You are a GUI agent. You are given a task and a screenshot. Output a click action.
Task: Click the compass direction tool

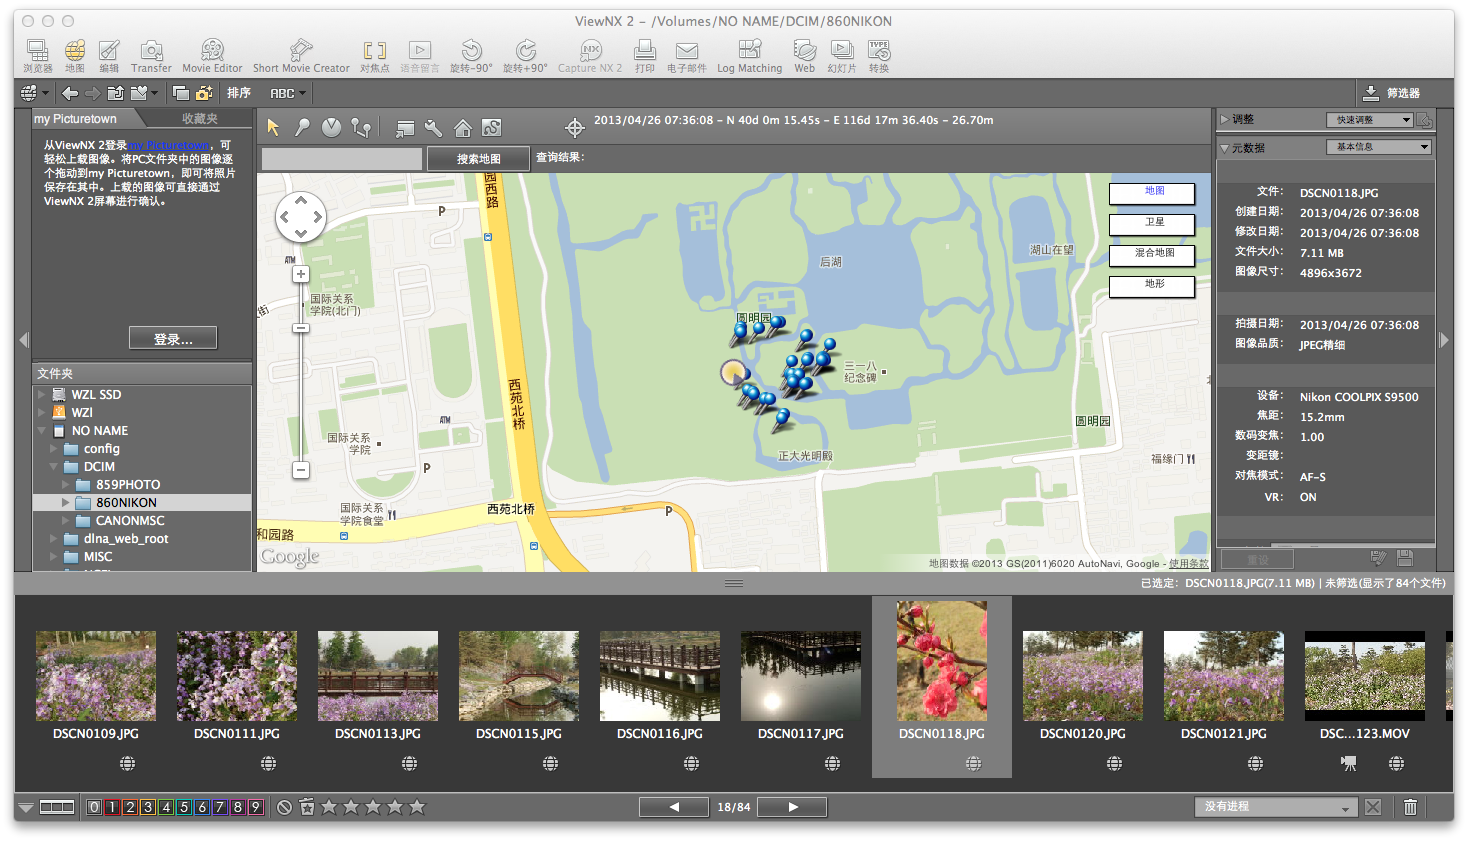pyautogui.click(x=332, y=128)
